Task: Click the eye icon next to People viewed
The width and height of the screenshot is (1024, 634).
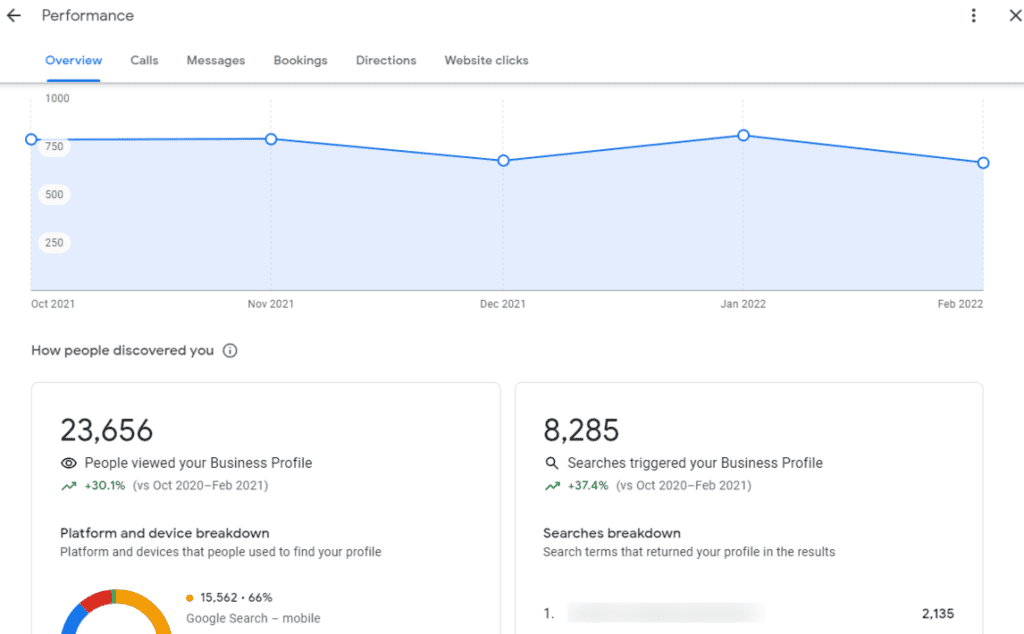Action: click(x=69, y=463)
